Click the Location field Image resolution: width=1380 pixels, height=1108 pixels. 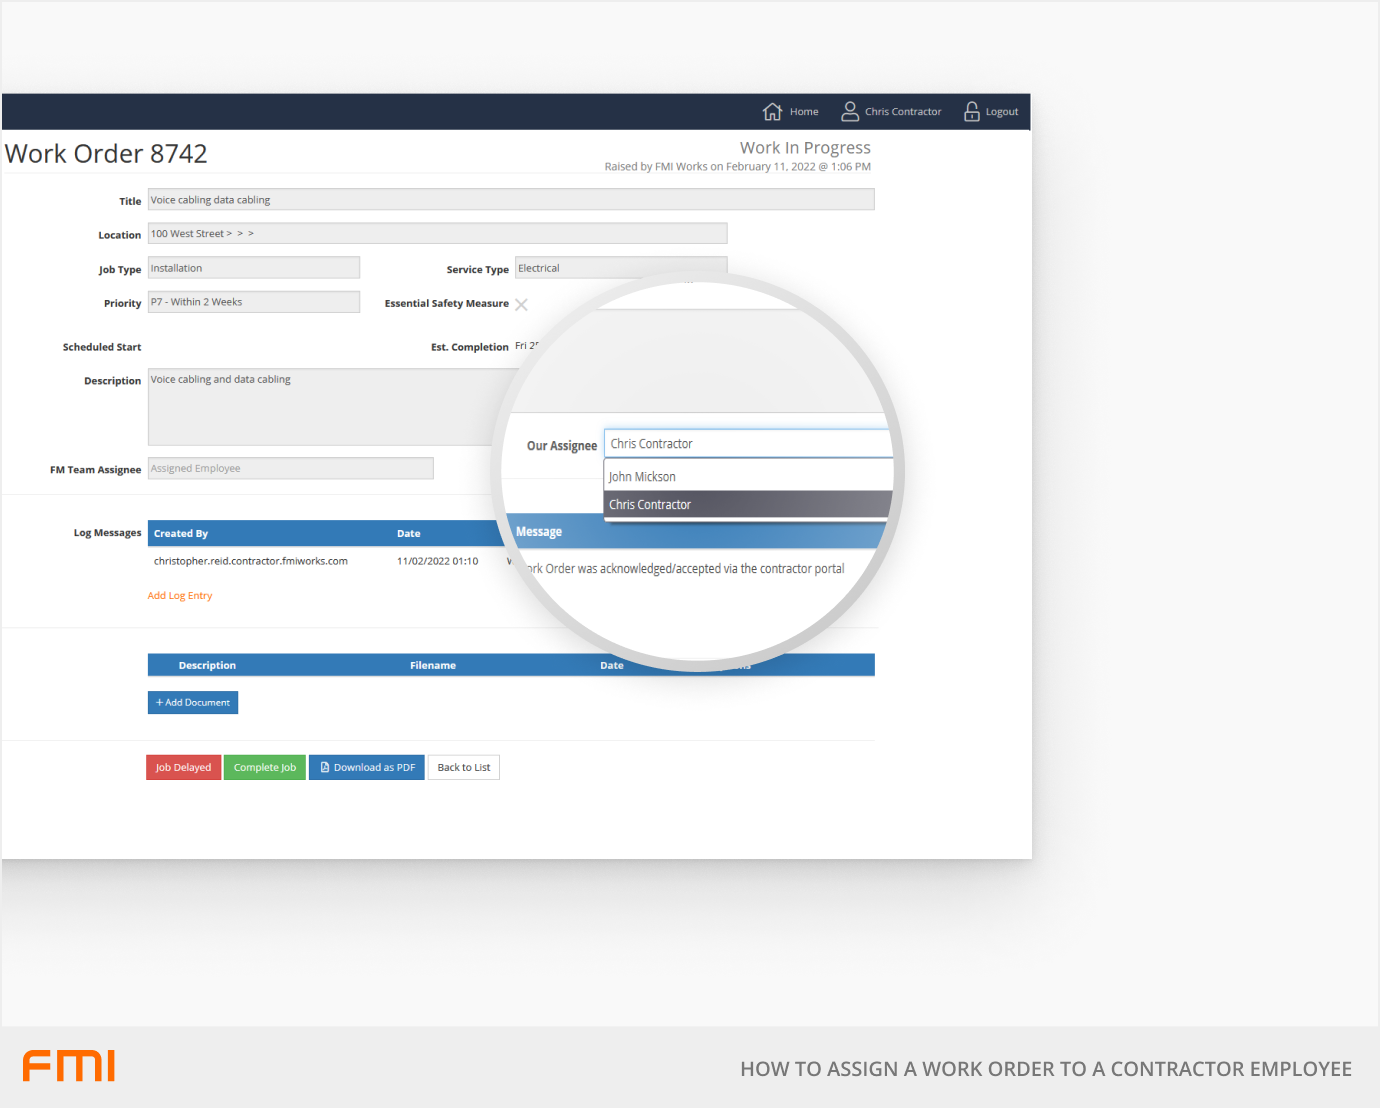point(437,234)
